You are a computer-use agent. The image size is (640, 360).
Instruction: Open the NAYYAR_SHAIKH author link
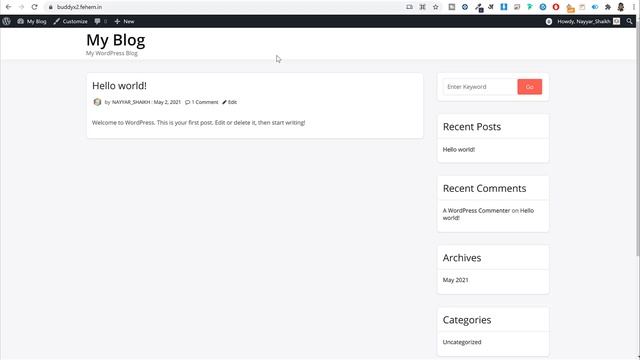click(x=131, y=102)
